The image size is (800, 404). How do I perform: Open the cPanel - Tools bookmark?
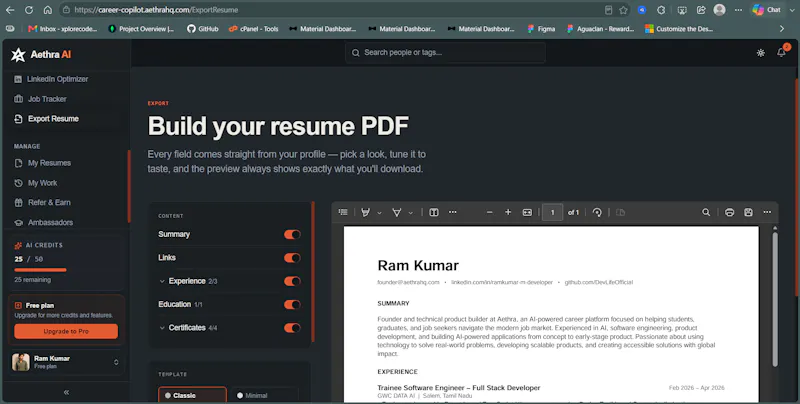click(253, 29)
